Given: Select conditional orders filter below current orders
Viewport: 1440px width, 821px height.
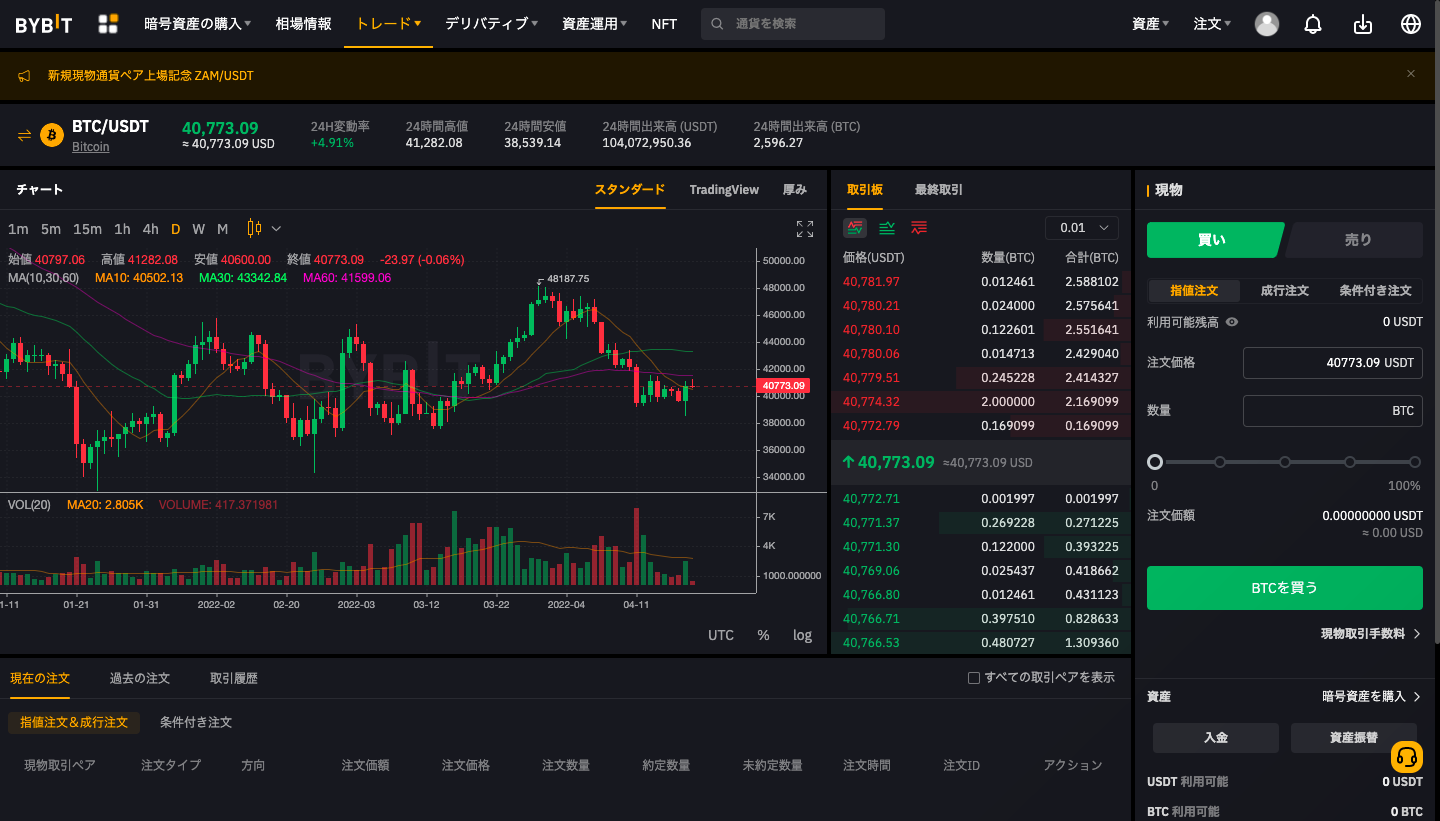Looking at the screenshot, I should 196,722.
